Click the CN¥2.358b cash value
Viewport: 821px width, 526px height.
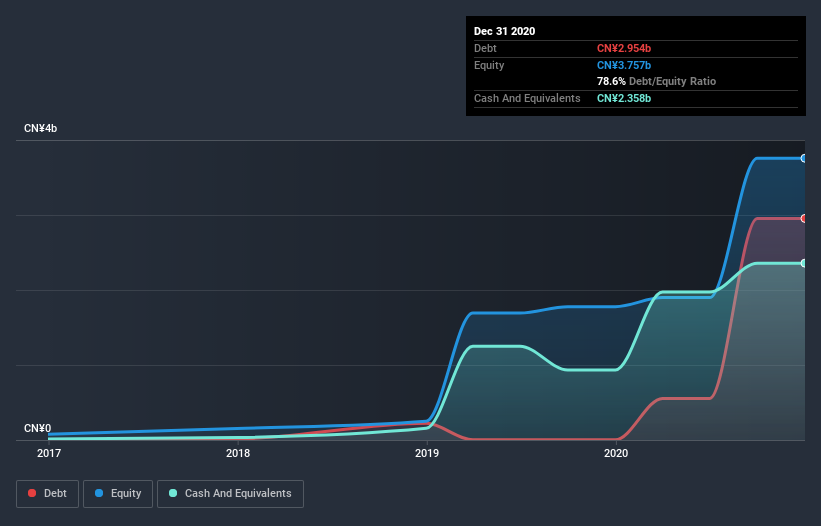624,98
